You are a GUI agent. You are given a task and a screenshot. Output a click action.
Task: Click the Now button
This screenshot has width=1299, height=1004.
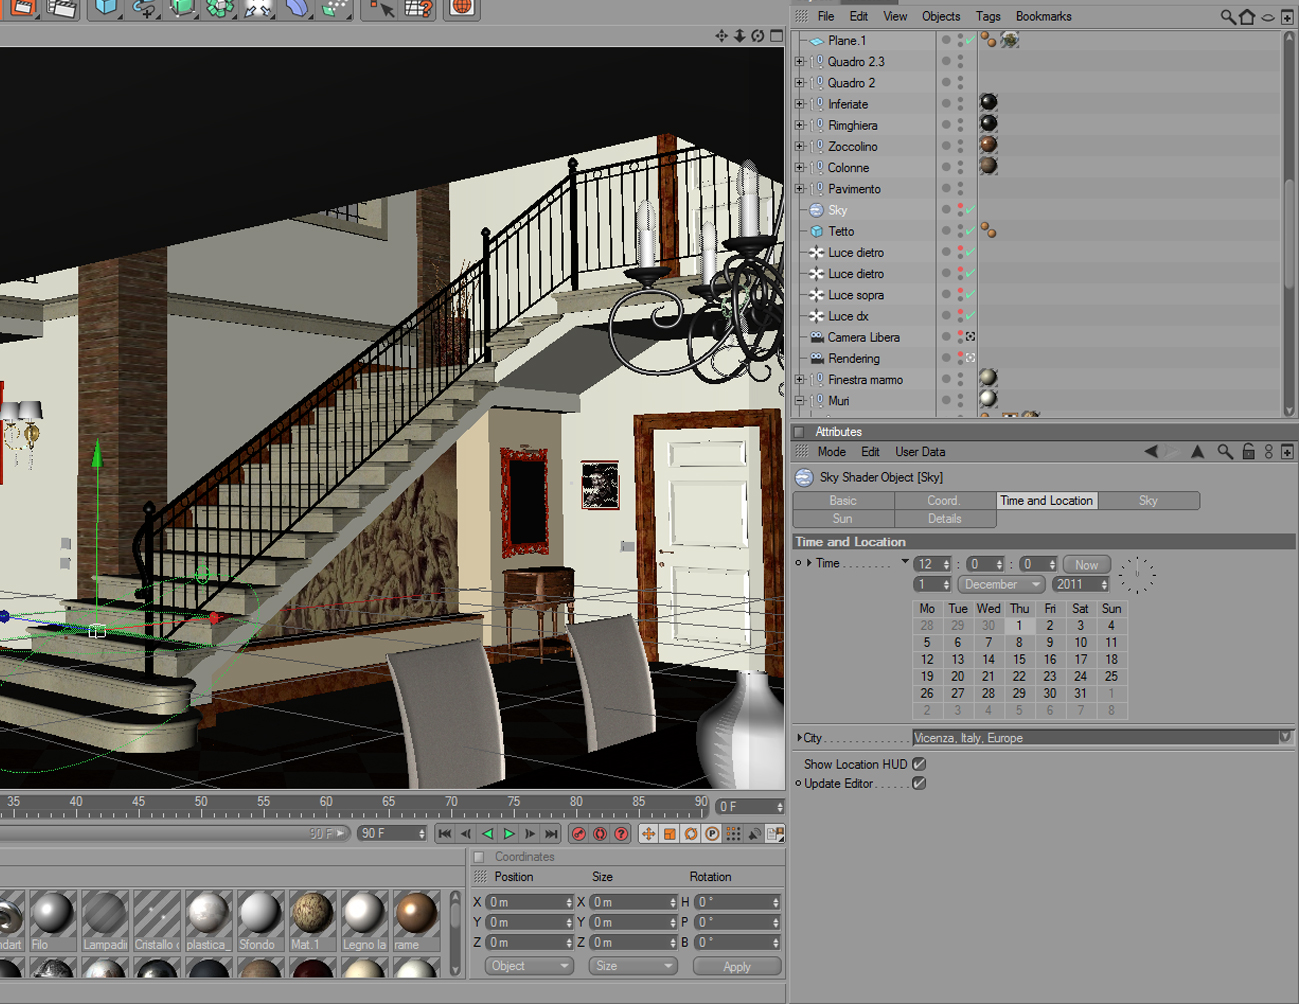(x=1086, y=565)
